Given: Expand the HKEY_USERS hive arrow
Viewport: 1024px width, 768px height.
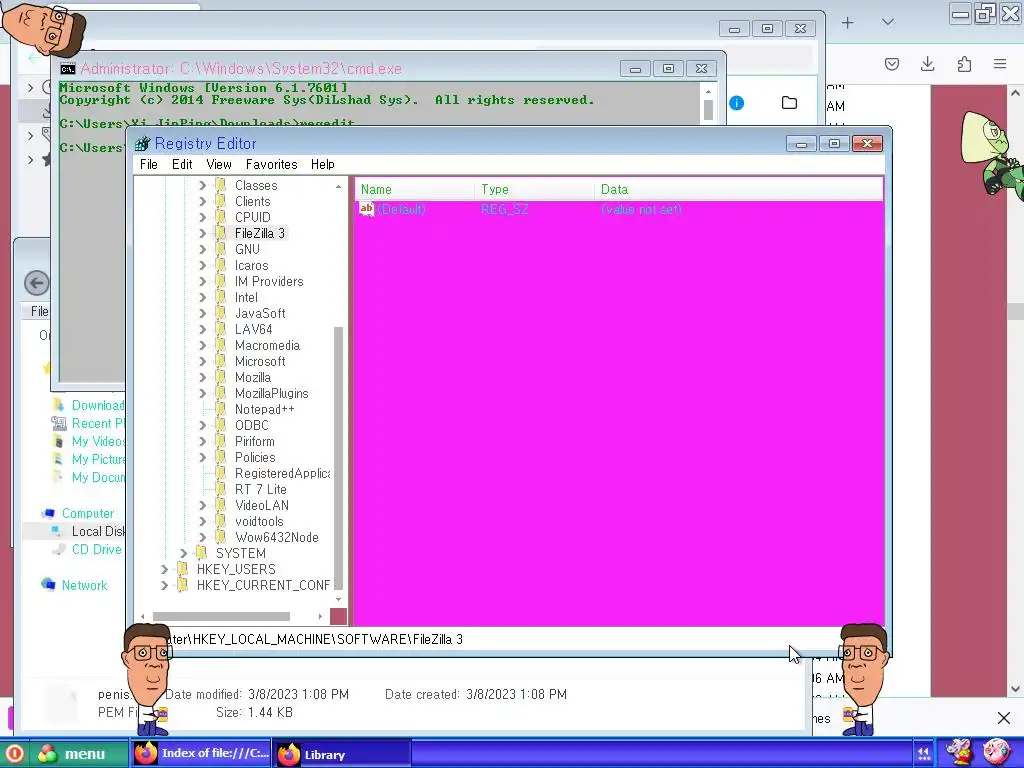Looking at the screenshot, I should [165, 569].
